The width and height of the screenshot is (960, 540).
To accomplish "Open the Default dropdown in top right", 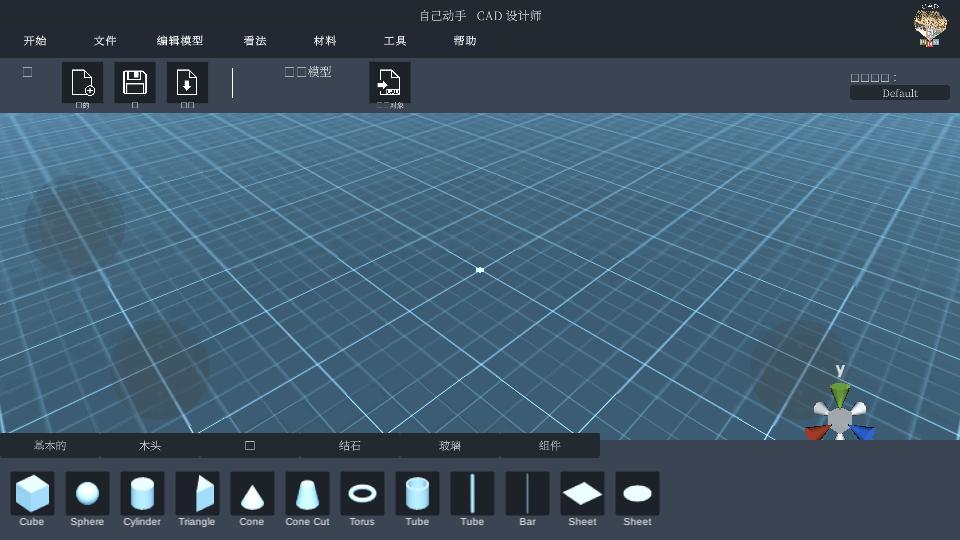I will [x=899, y=93].
